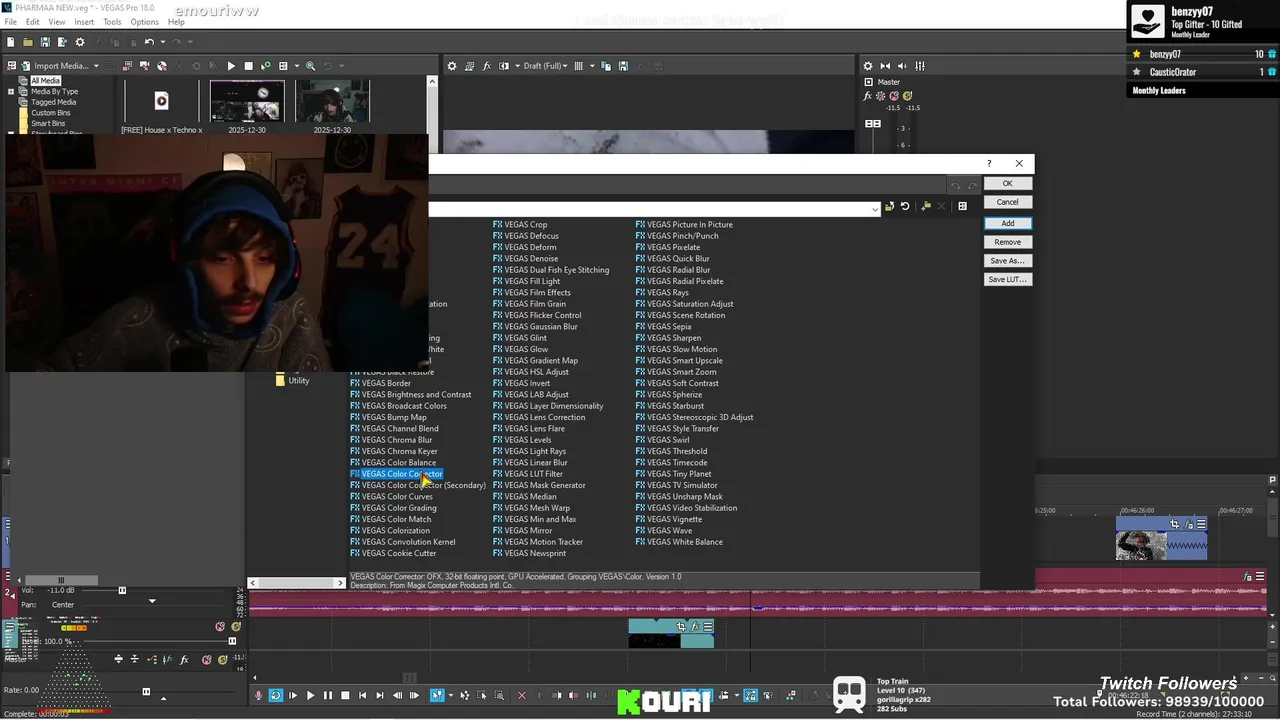Open Master FX in the Master Bus panel
1280x720 pixels.
pyautogui.click(x=868, y=96)
